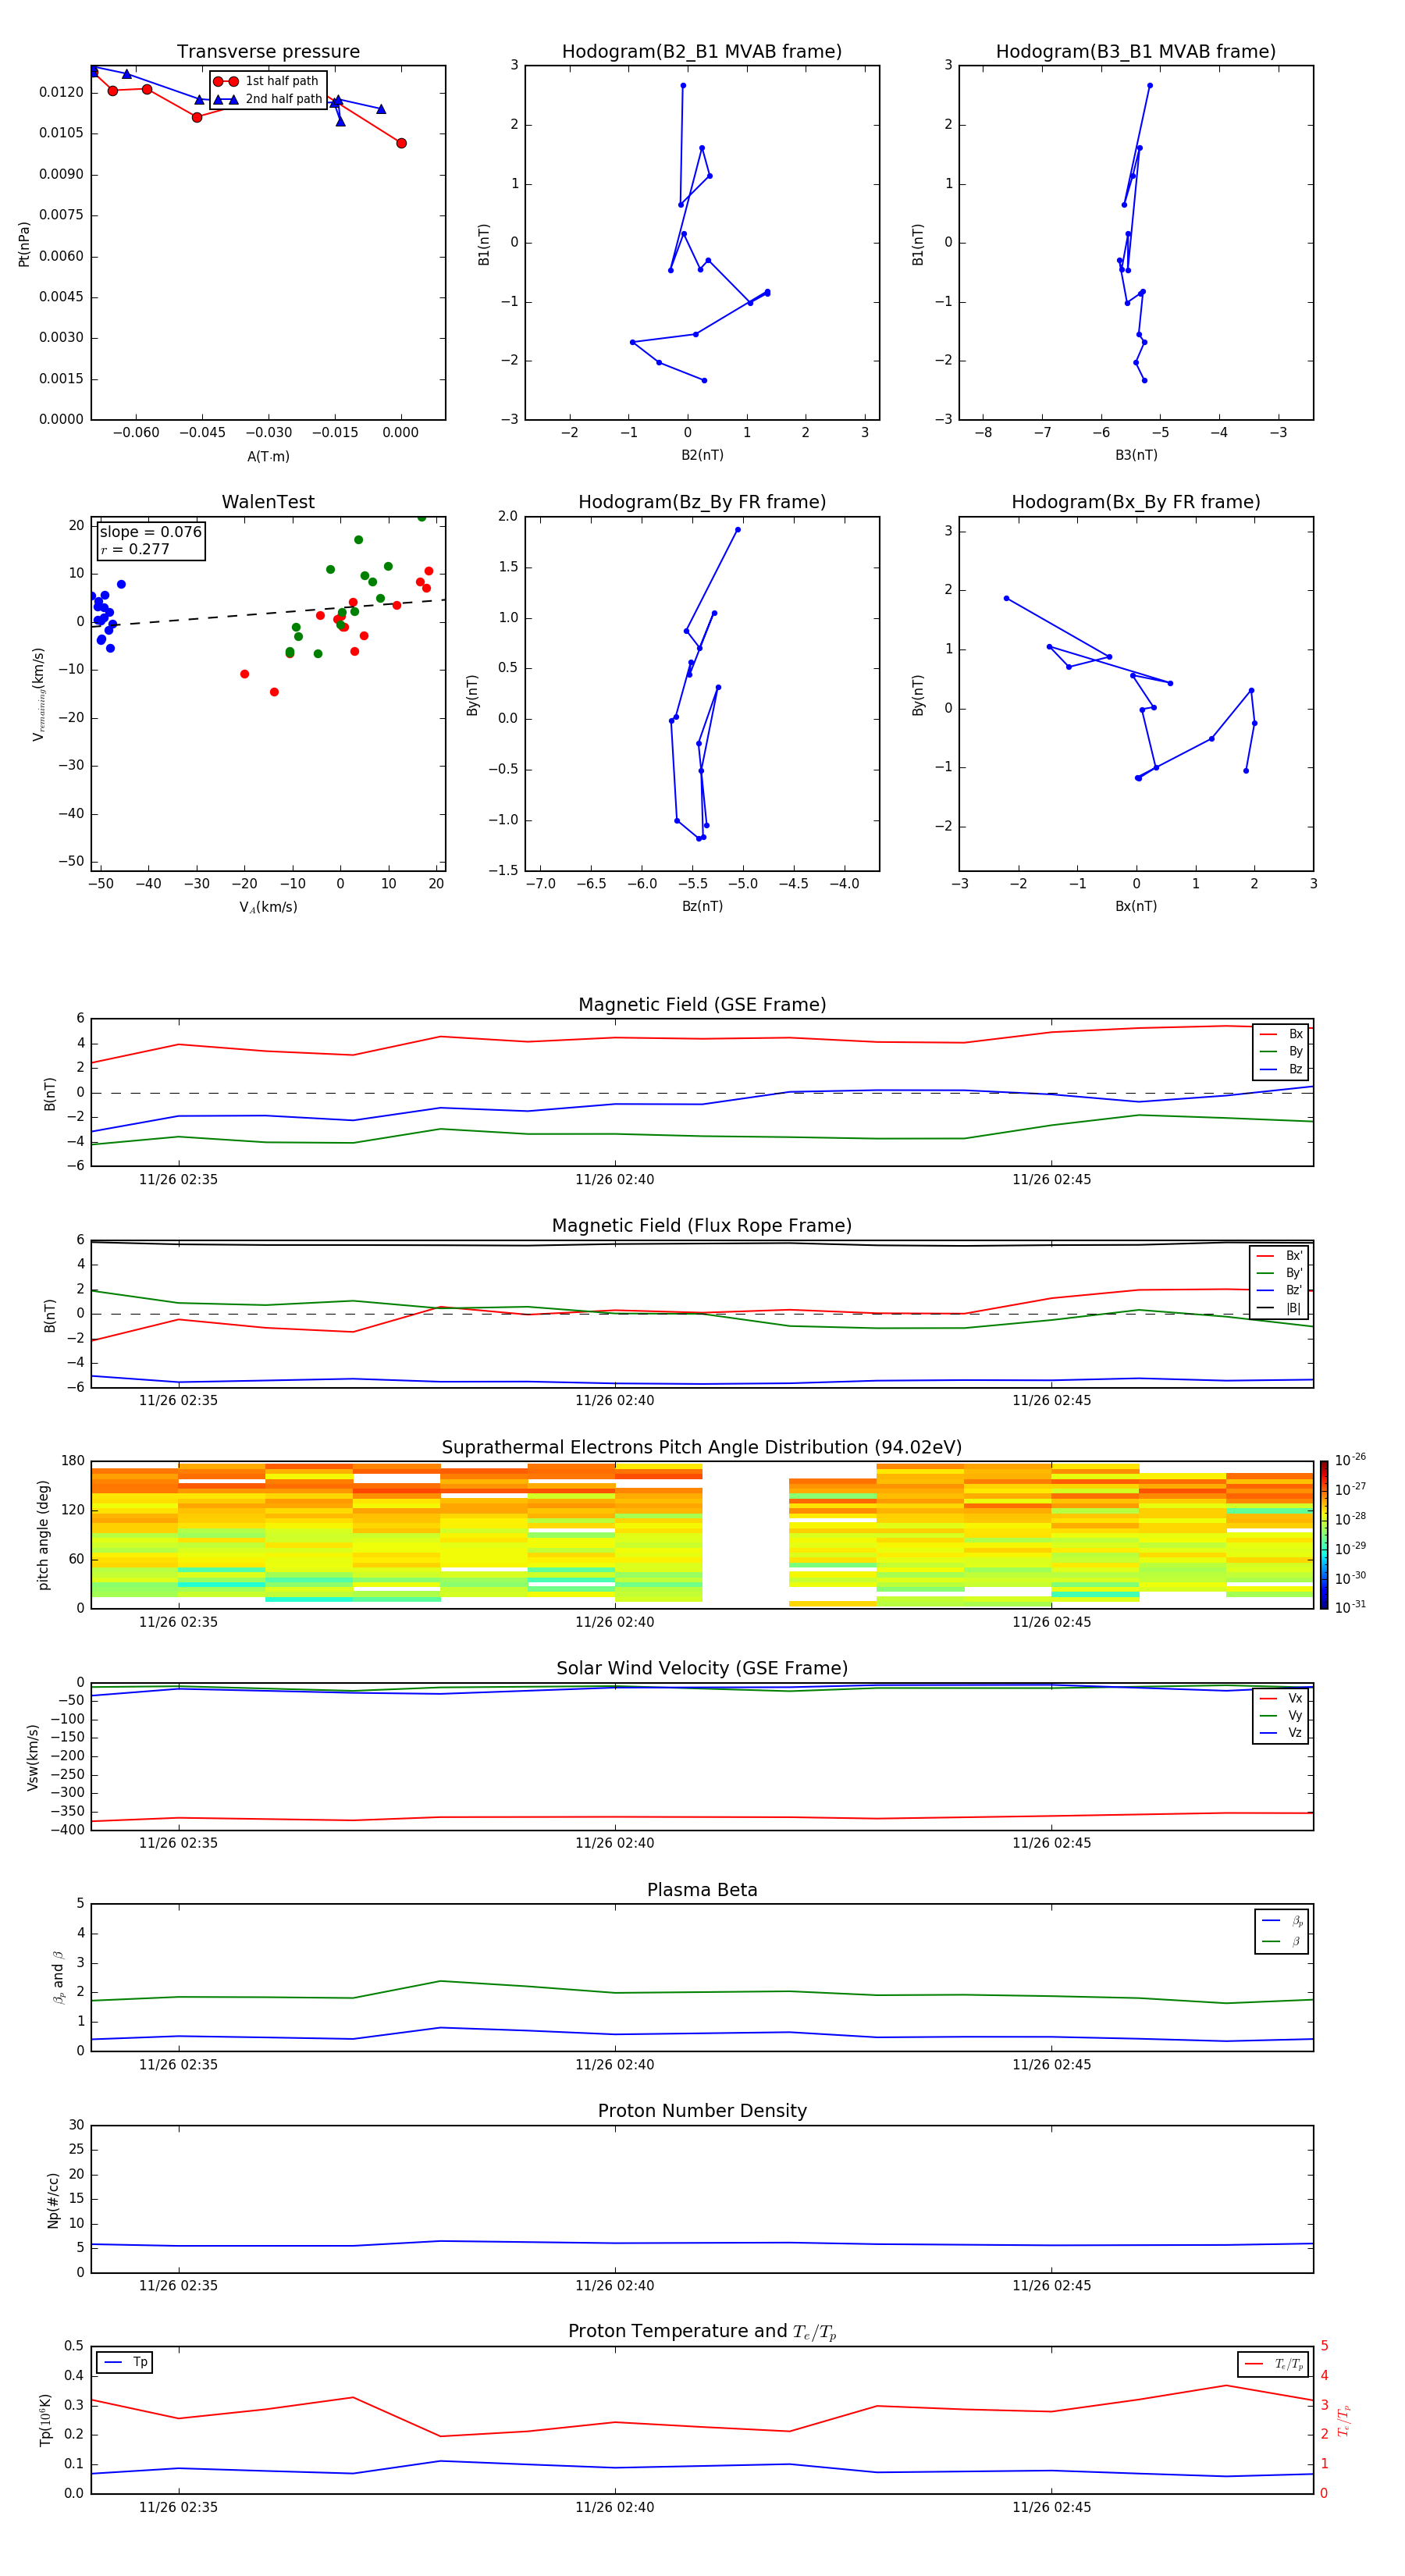This screenshot has height=2576, width=1405.
Task: Click the 'B2(nT)' x-axis label
Action: tap(702, 455)
